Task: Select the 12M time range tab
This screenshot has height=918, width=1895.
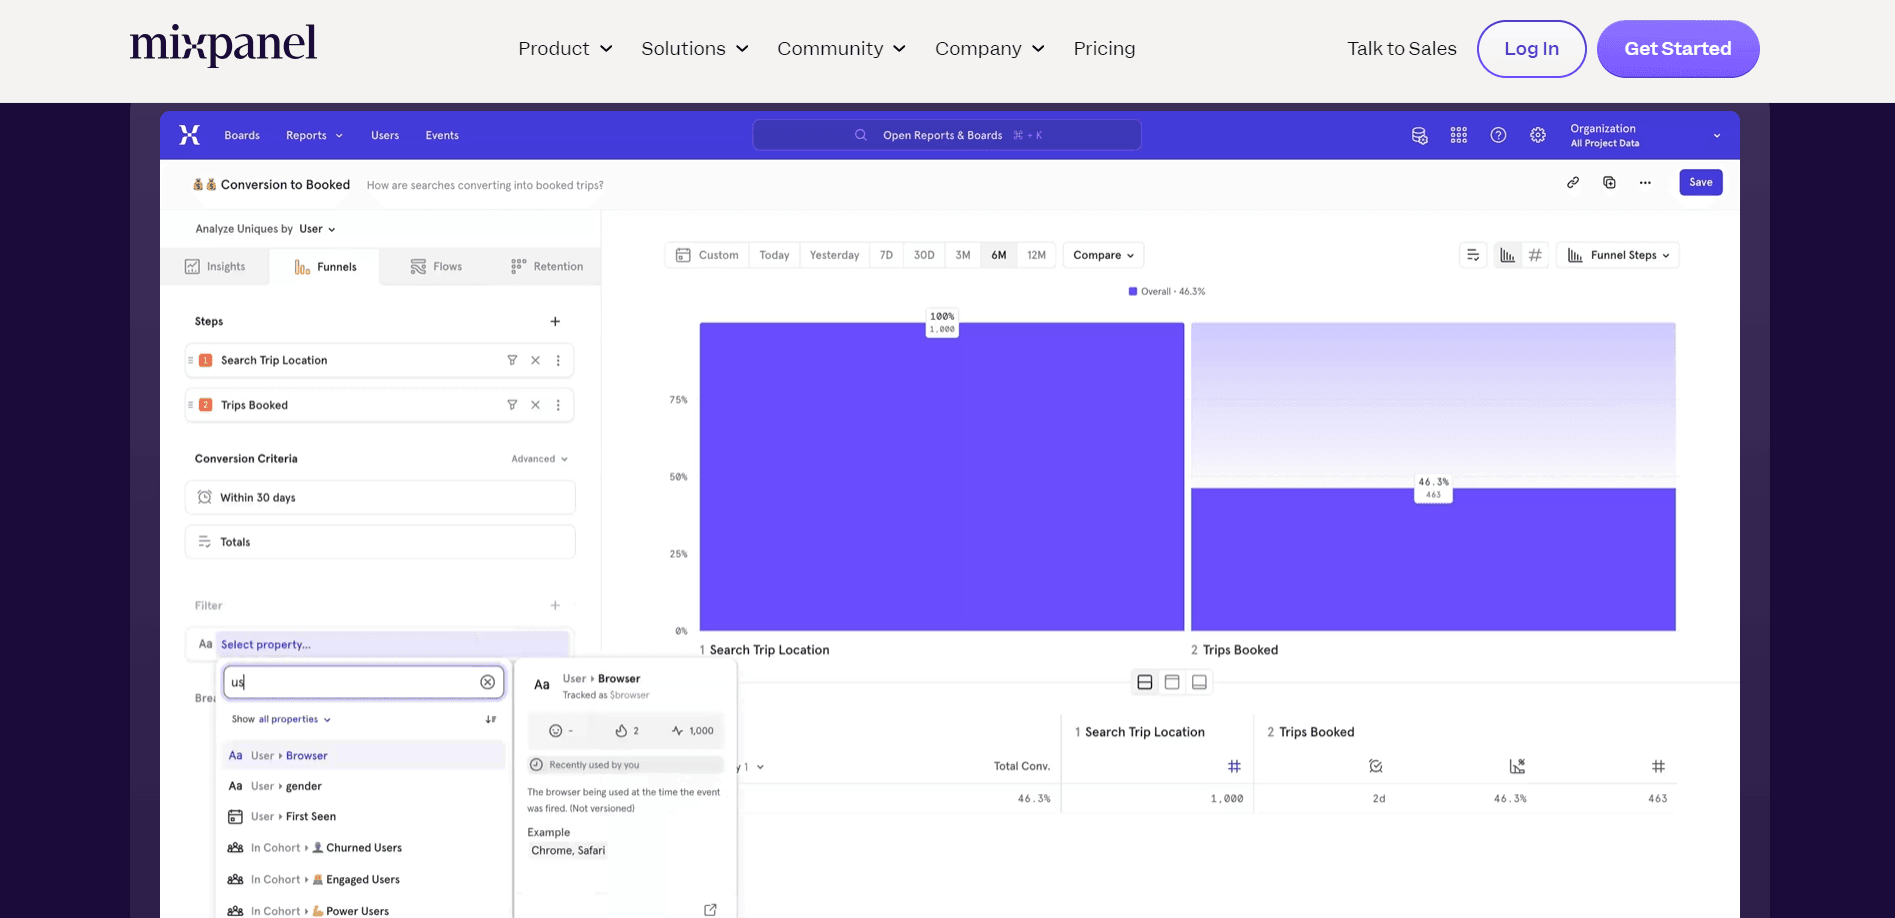Action: pos(1037,255)
